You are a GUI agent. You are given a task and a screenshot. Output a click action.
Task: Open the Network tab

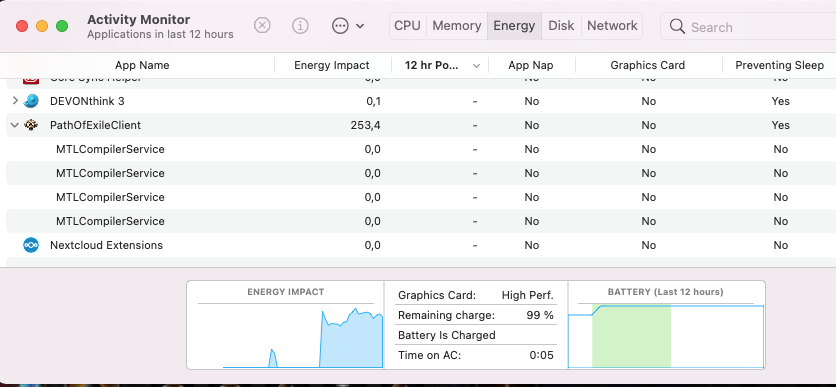[612, 26]
